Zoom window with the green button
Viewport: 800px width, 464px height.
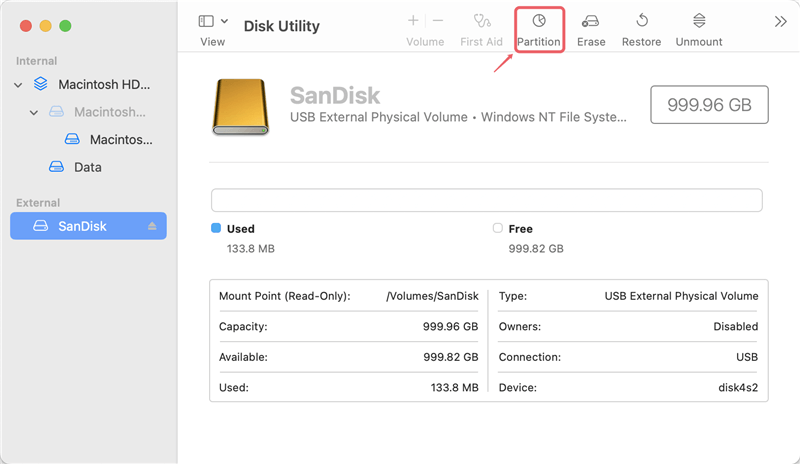pyautogui.click(x=65, y=26)
